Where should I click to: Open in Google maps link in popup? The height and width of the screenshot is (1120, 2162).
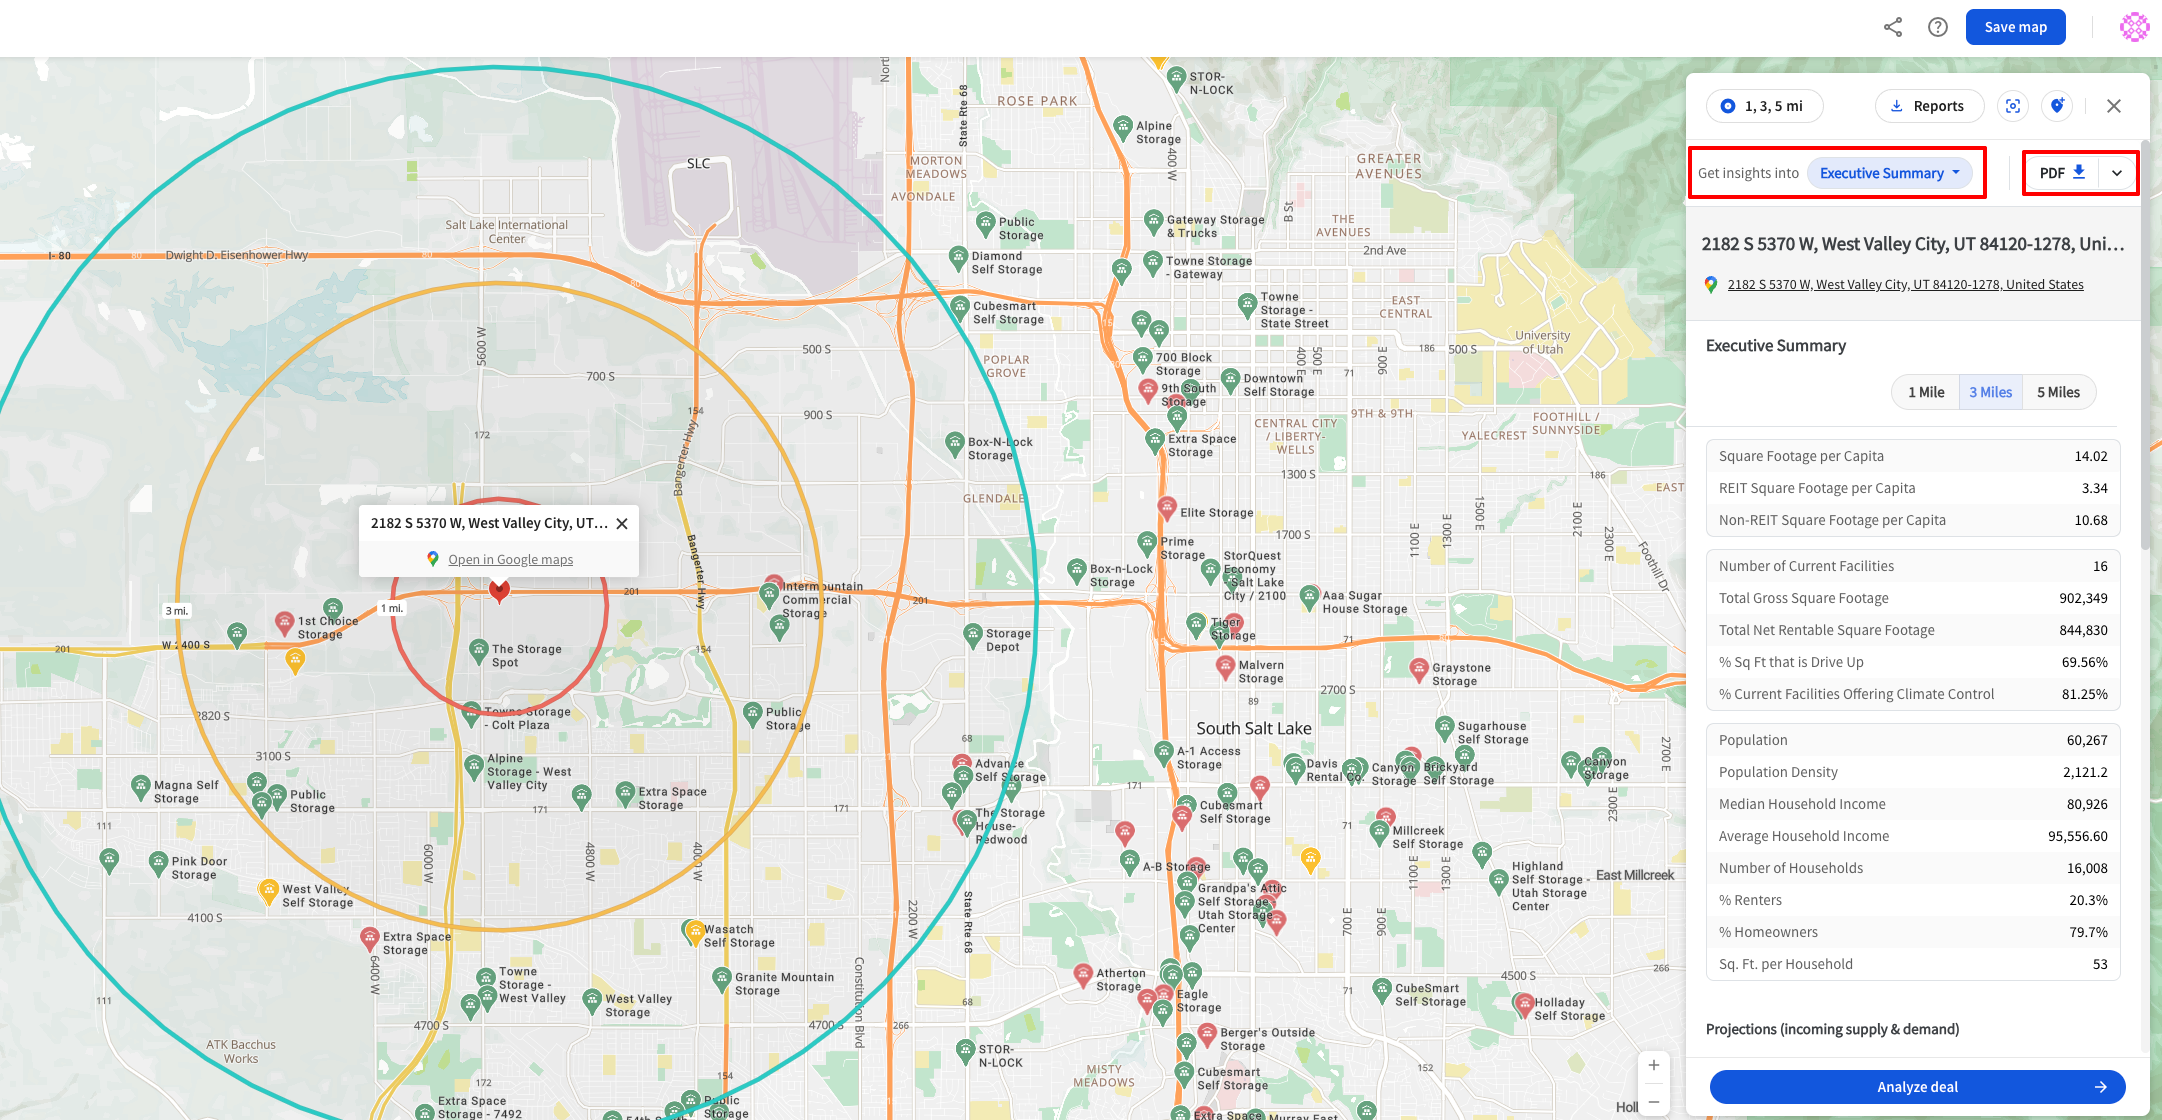pyautogui.click(x=510, y=560)
